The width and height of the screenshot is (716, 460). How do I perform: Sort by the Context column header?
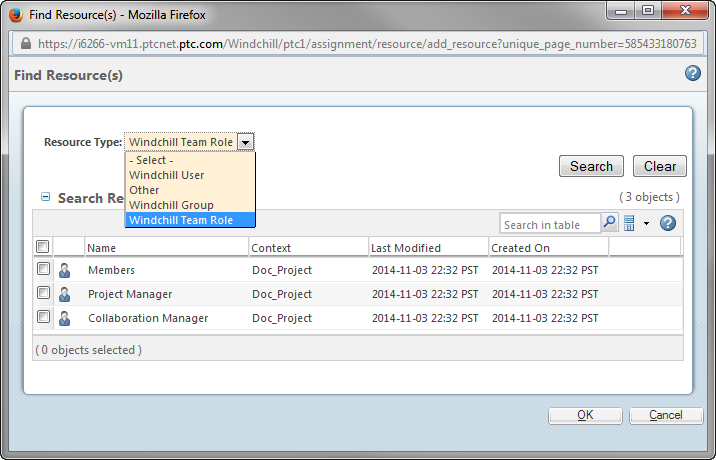pyautogui.click(x=309, y=248)
